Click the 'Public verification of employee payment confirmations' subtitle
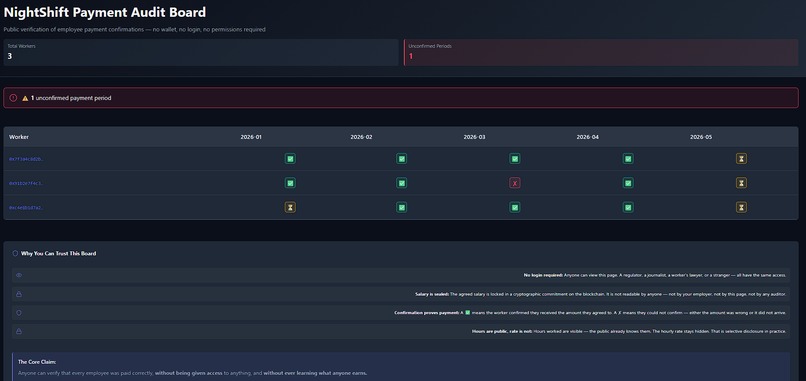 coord(135,30)
